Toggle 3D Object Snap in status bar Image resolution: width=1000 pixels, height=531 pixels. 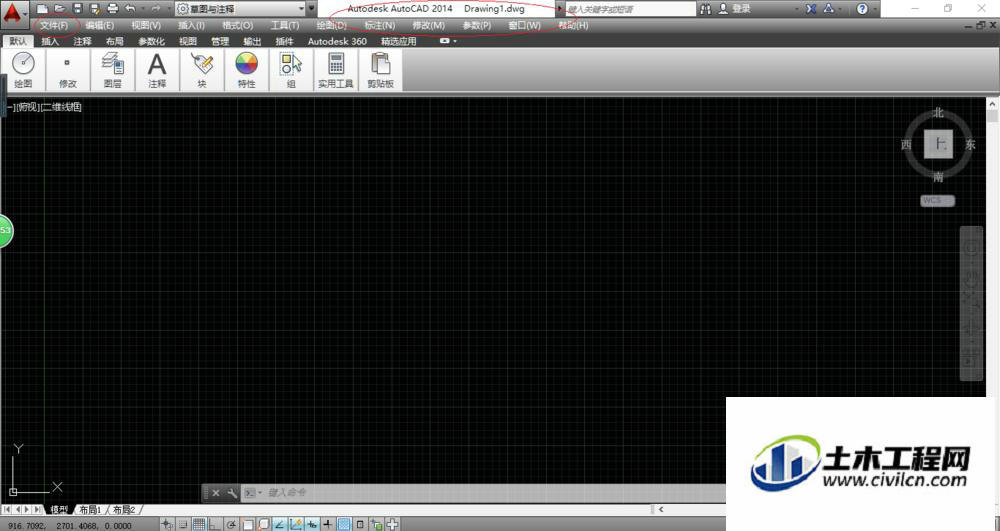point(263,524)
